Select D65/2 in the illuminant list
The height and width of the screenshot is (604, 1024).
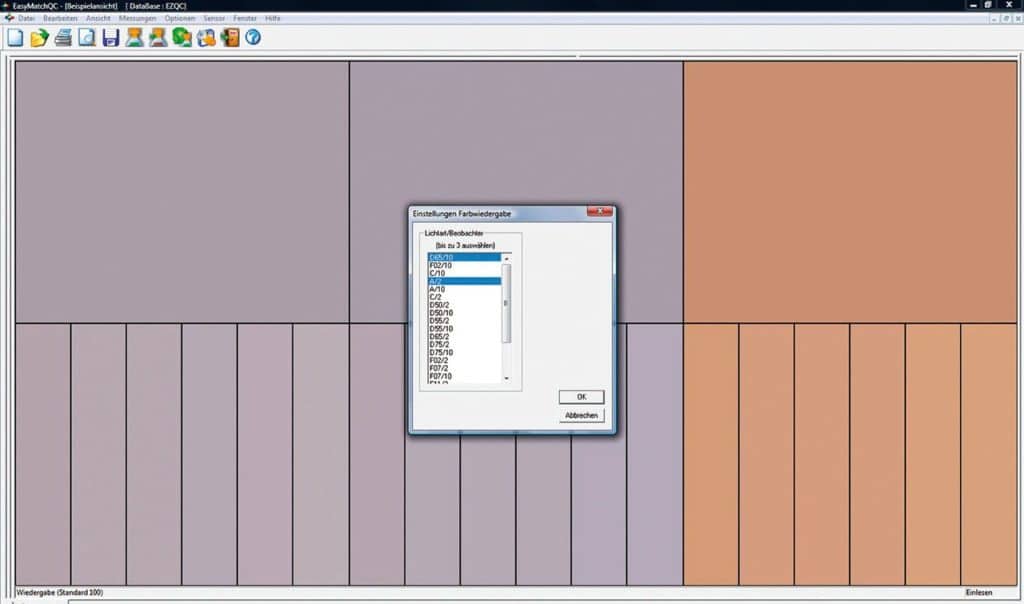pyautogui.click(x=464, y=336)
